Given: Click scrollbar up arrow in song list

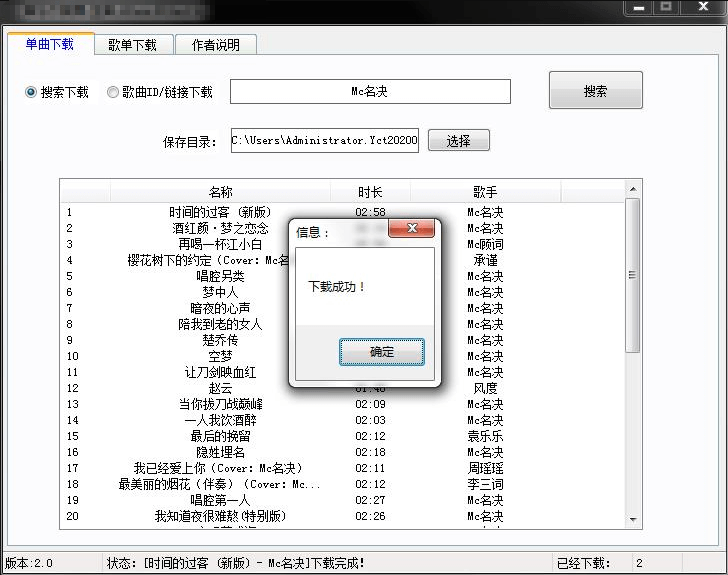Looking at the screenshot, I should click(632, 189).
